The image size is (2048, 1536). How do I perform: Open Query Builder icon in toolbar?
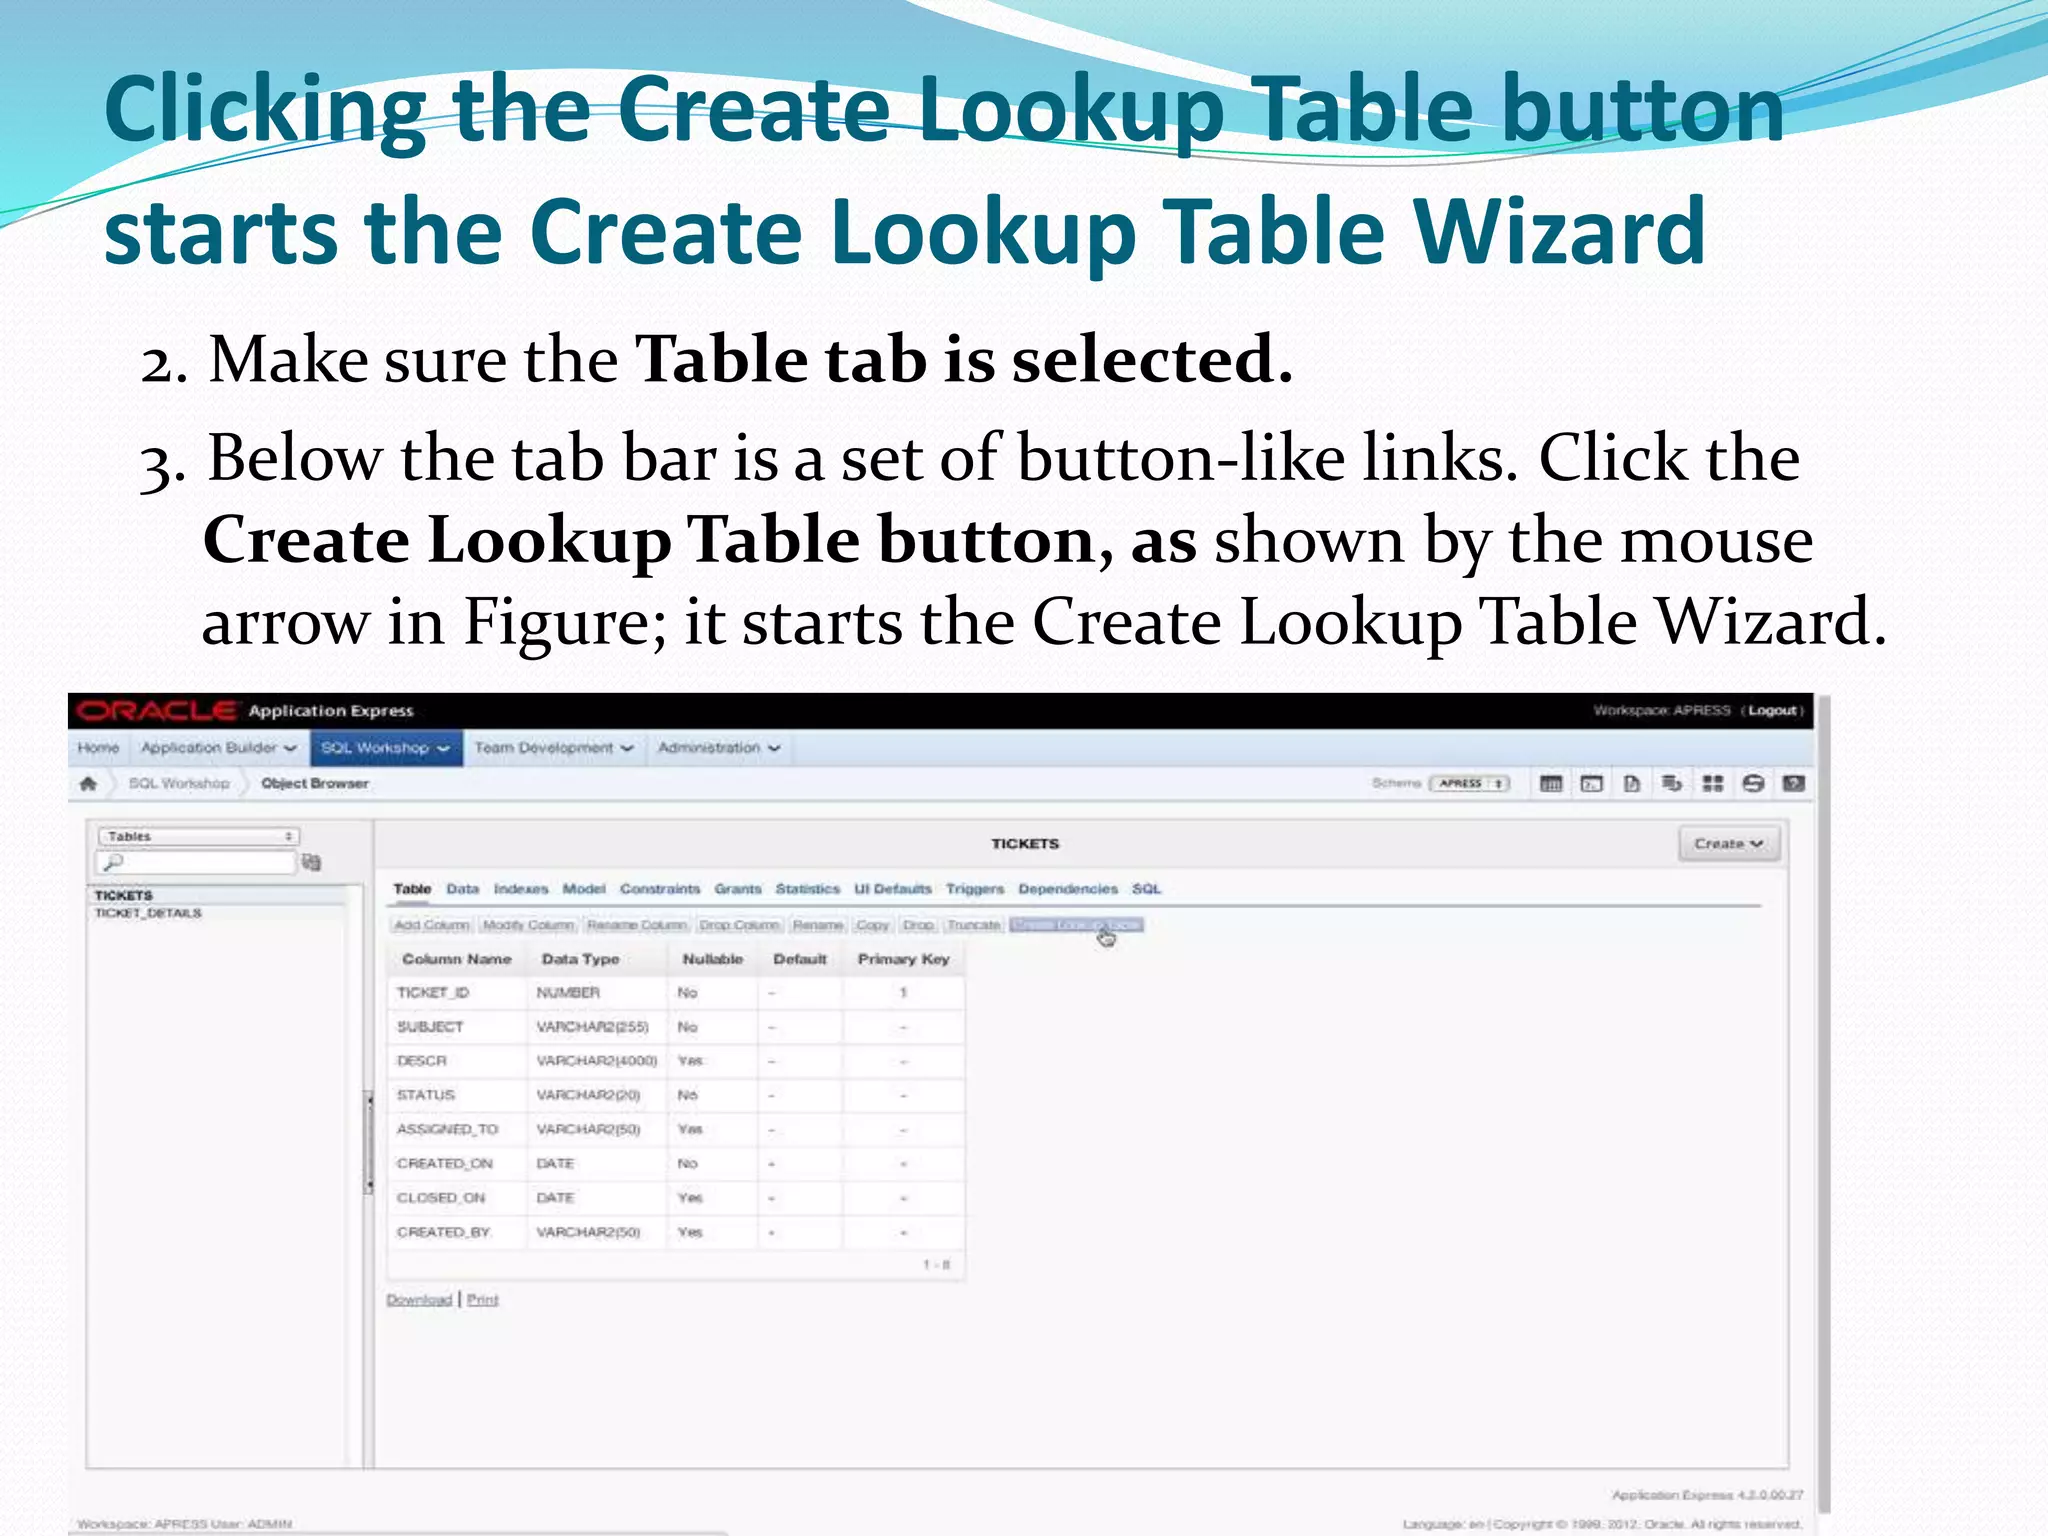pyautogui.click(x=1672, y=783)
